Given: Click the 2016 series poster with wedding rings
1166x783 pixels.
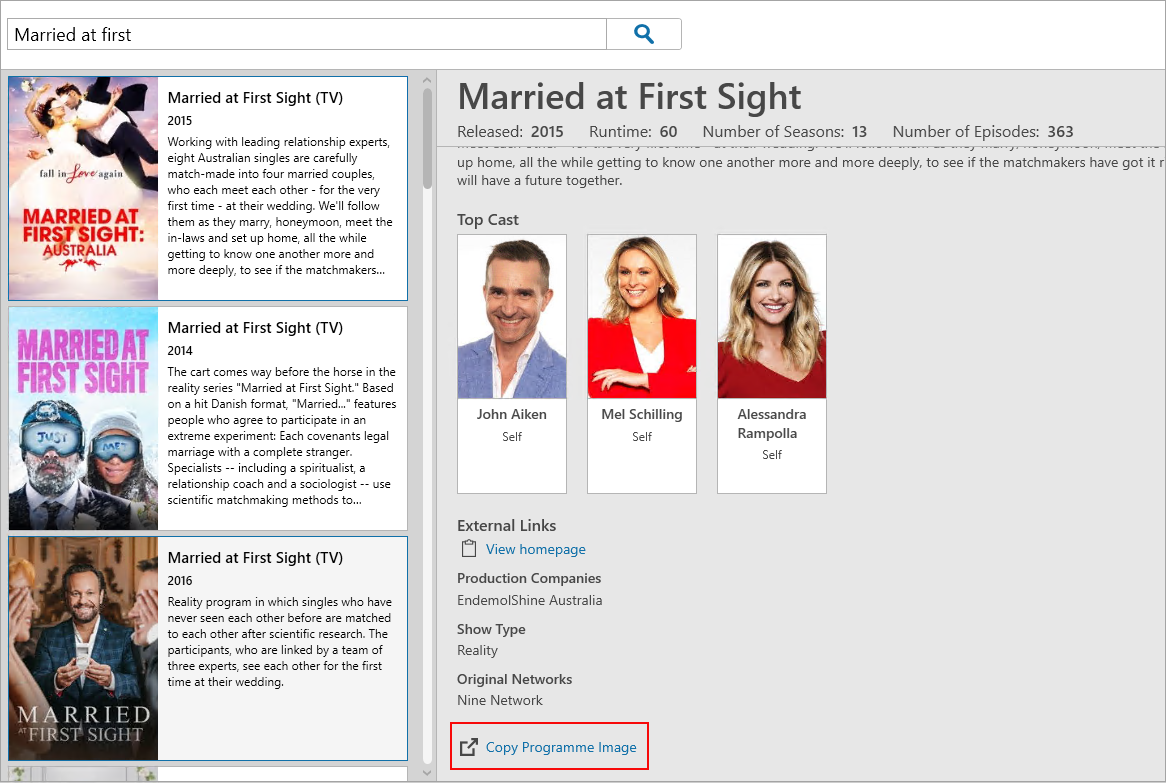Looking at the screenshot, I should (x=83, y=647).
